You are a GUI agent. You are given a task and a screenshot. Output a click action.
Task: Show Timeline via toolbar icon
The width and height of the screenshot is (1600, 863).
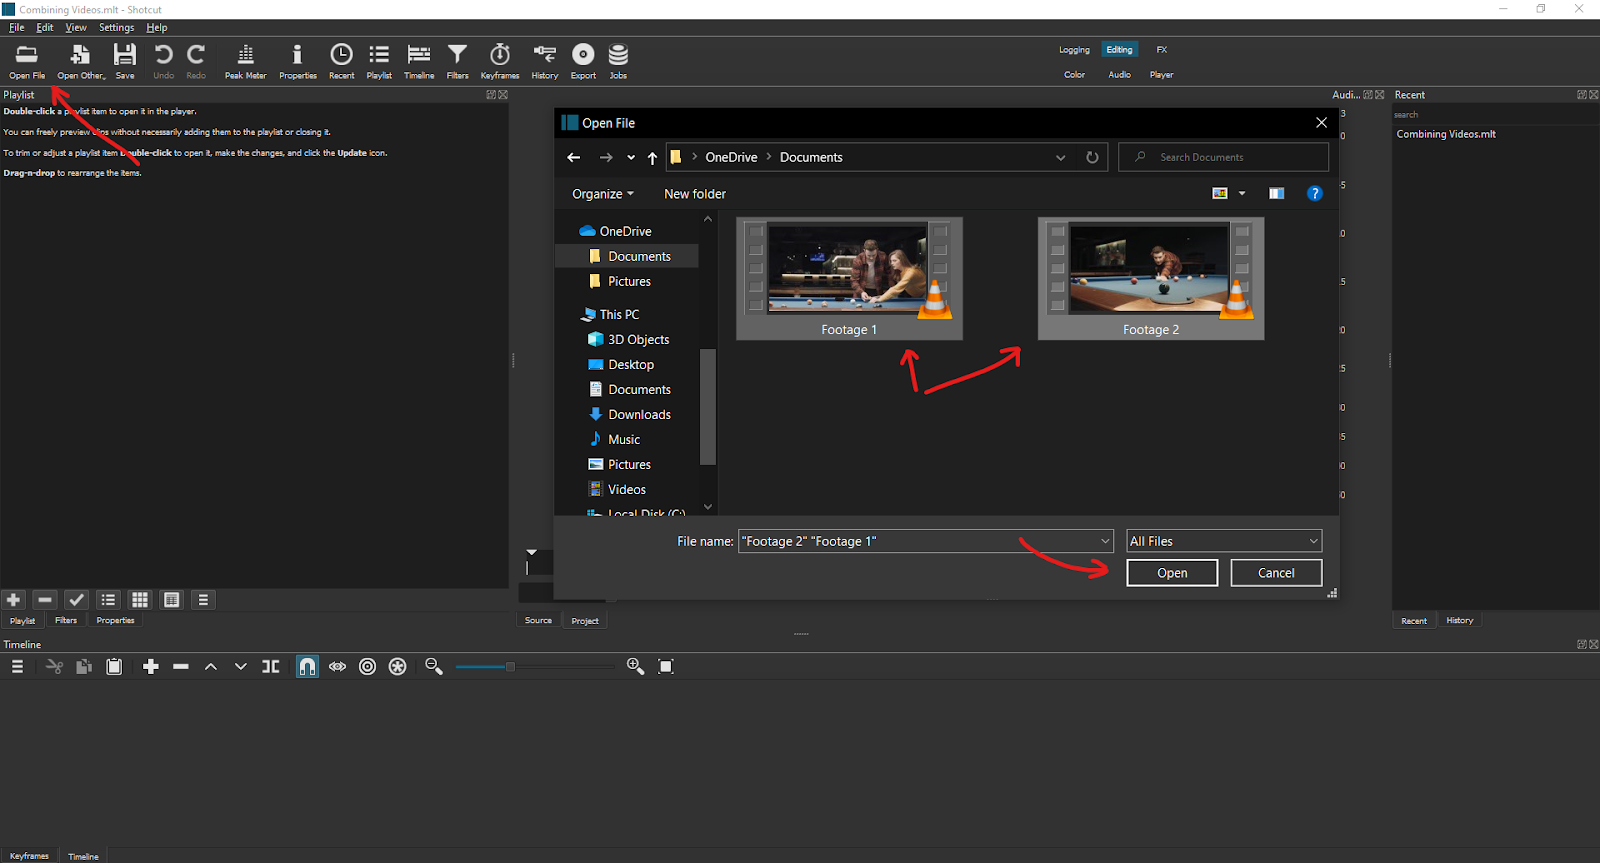419,61
